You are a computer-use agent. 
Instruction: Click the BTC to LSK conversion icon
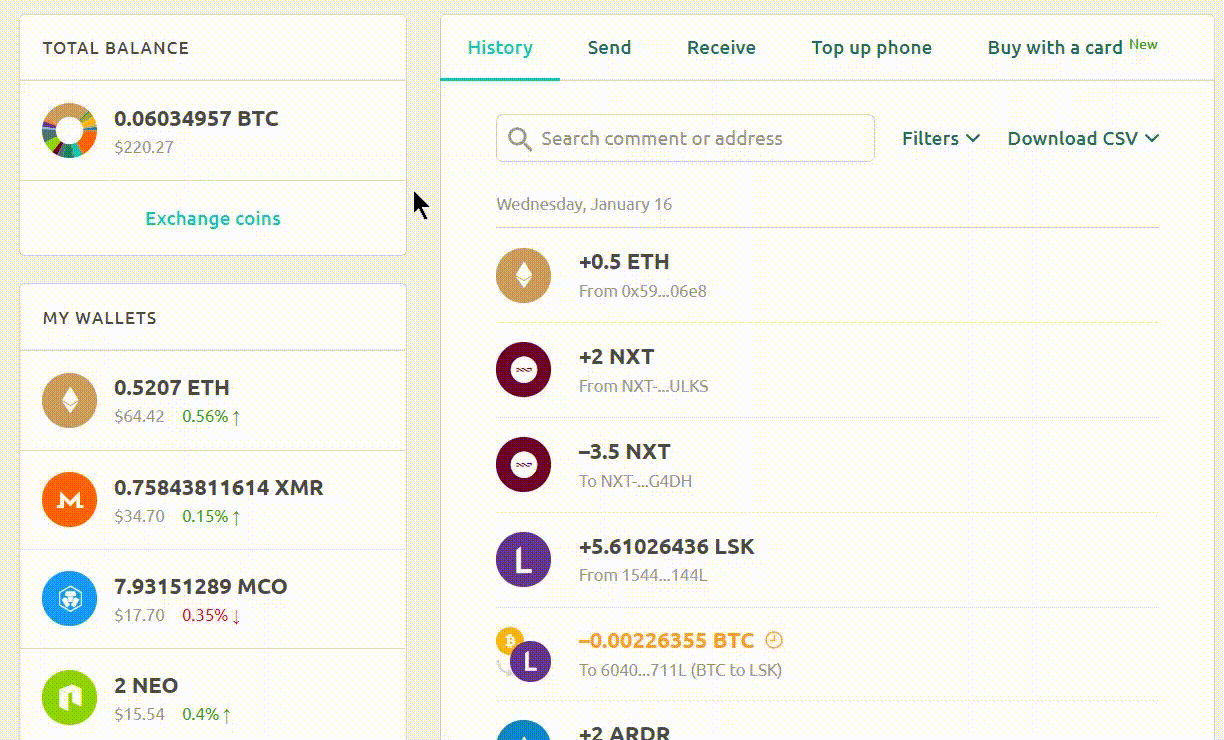(523, 659)
